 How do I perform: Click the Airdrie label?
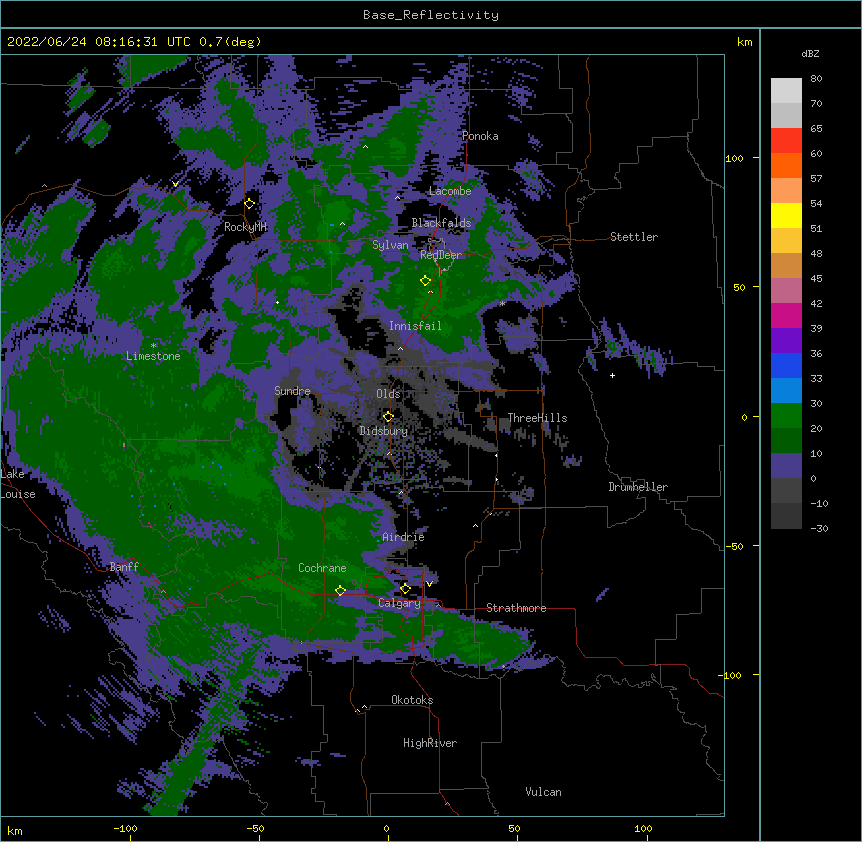point(403,537)
